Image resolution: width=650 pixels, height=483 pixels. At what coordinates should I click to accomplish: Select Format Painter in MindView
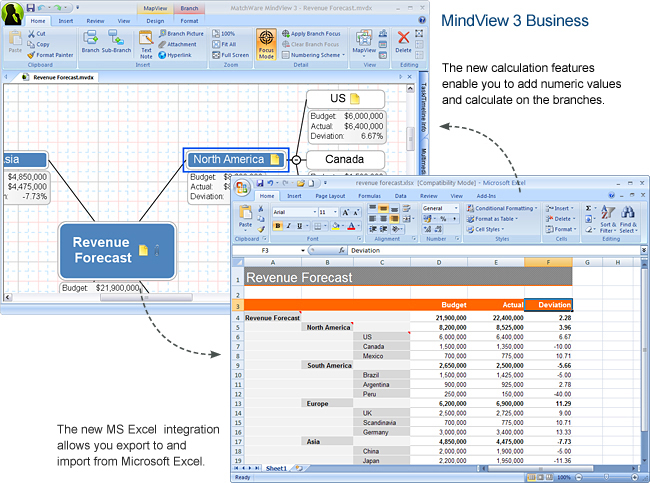[51, 55]
